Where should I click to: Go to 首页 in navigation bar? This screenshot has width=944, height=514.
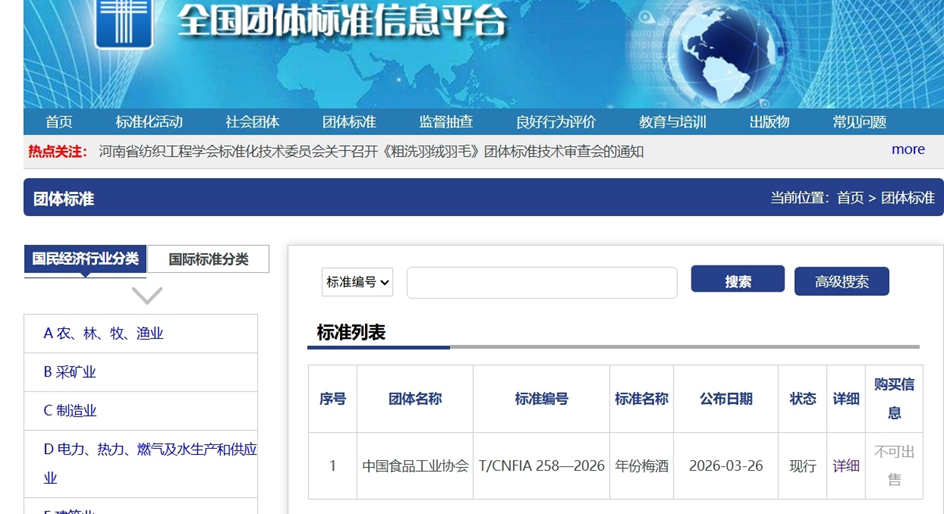pyautogui.click(x=59, y=122)
